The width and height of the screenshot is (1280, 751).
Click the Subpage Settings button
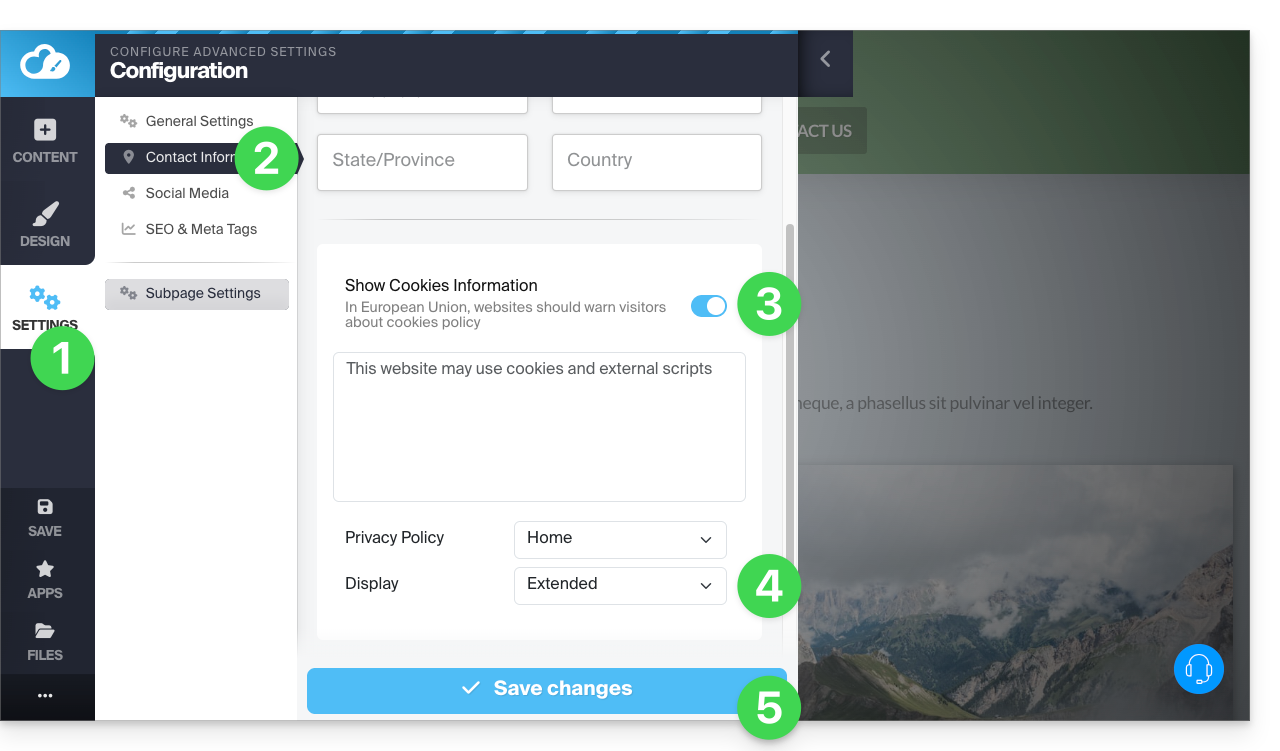coord(197,293)
